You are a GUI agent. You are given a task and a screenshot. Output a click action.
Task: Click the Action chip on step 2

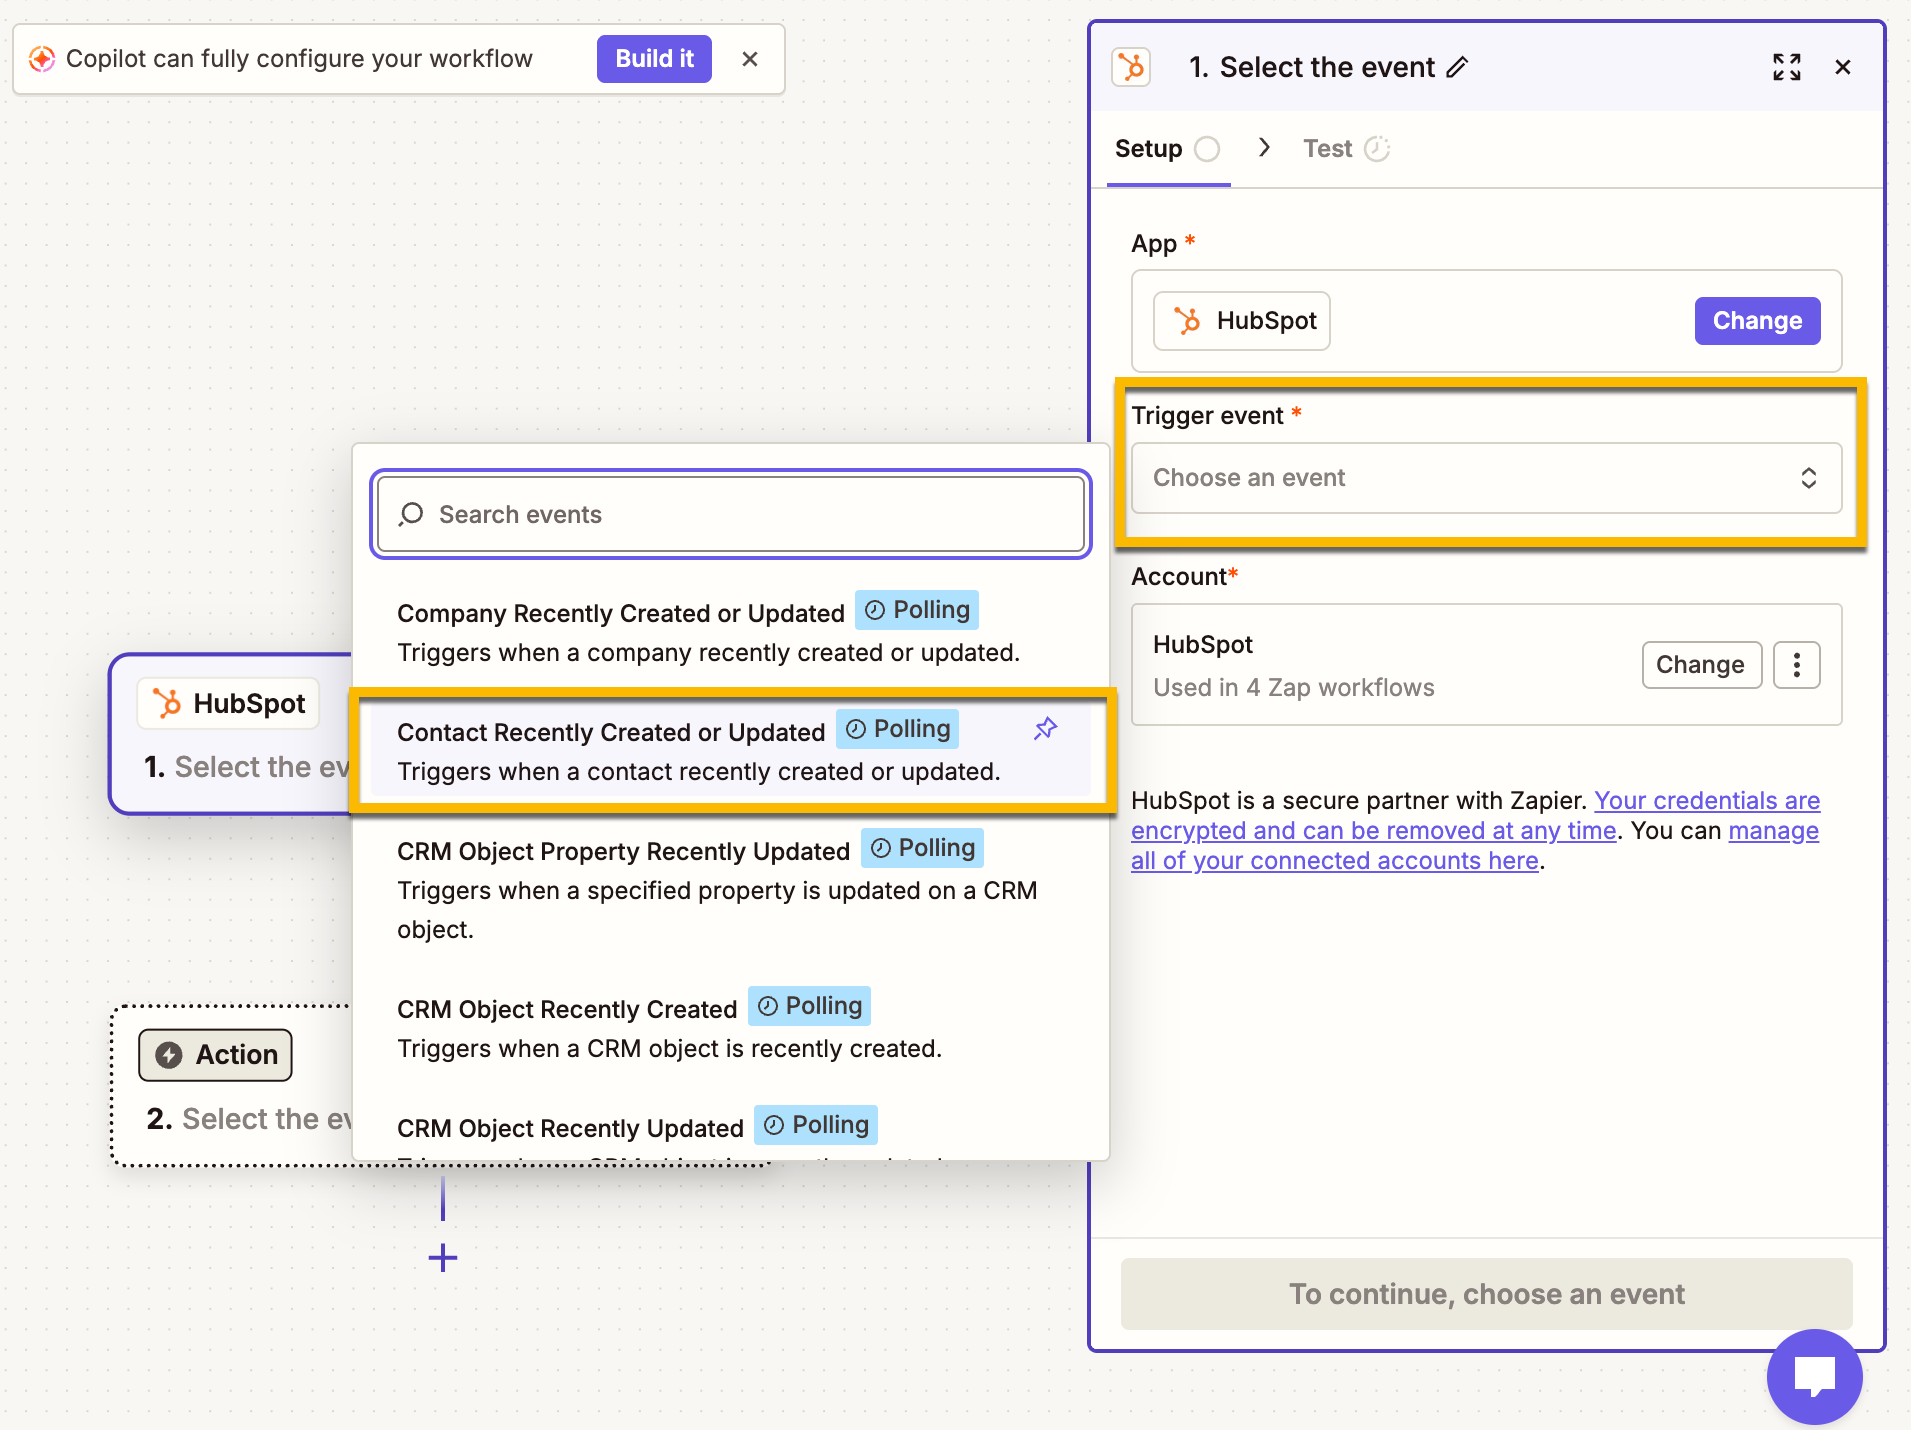(x=216, y=1055)
